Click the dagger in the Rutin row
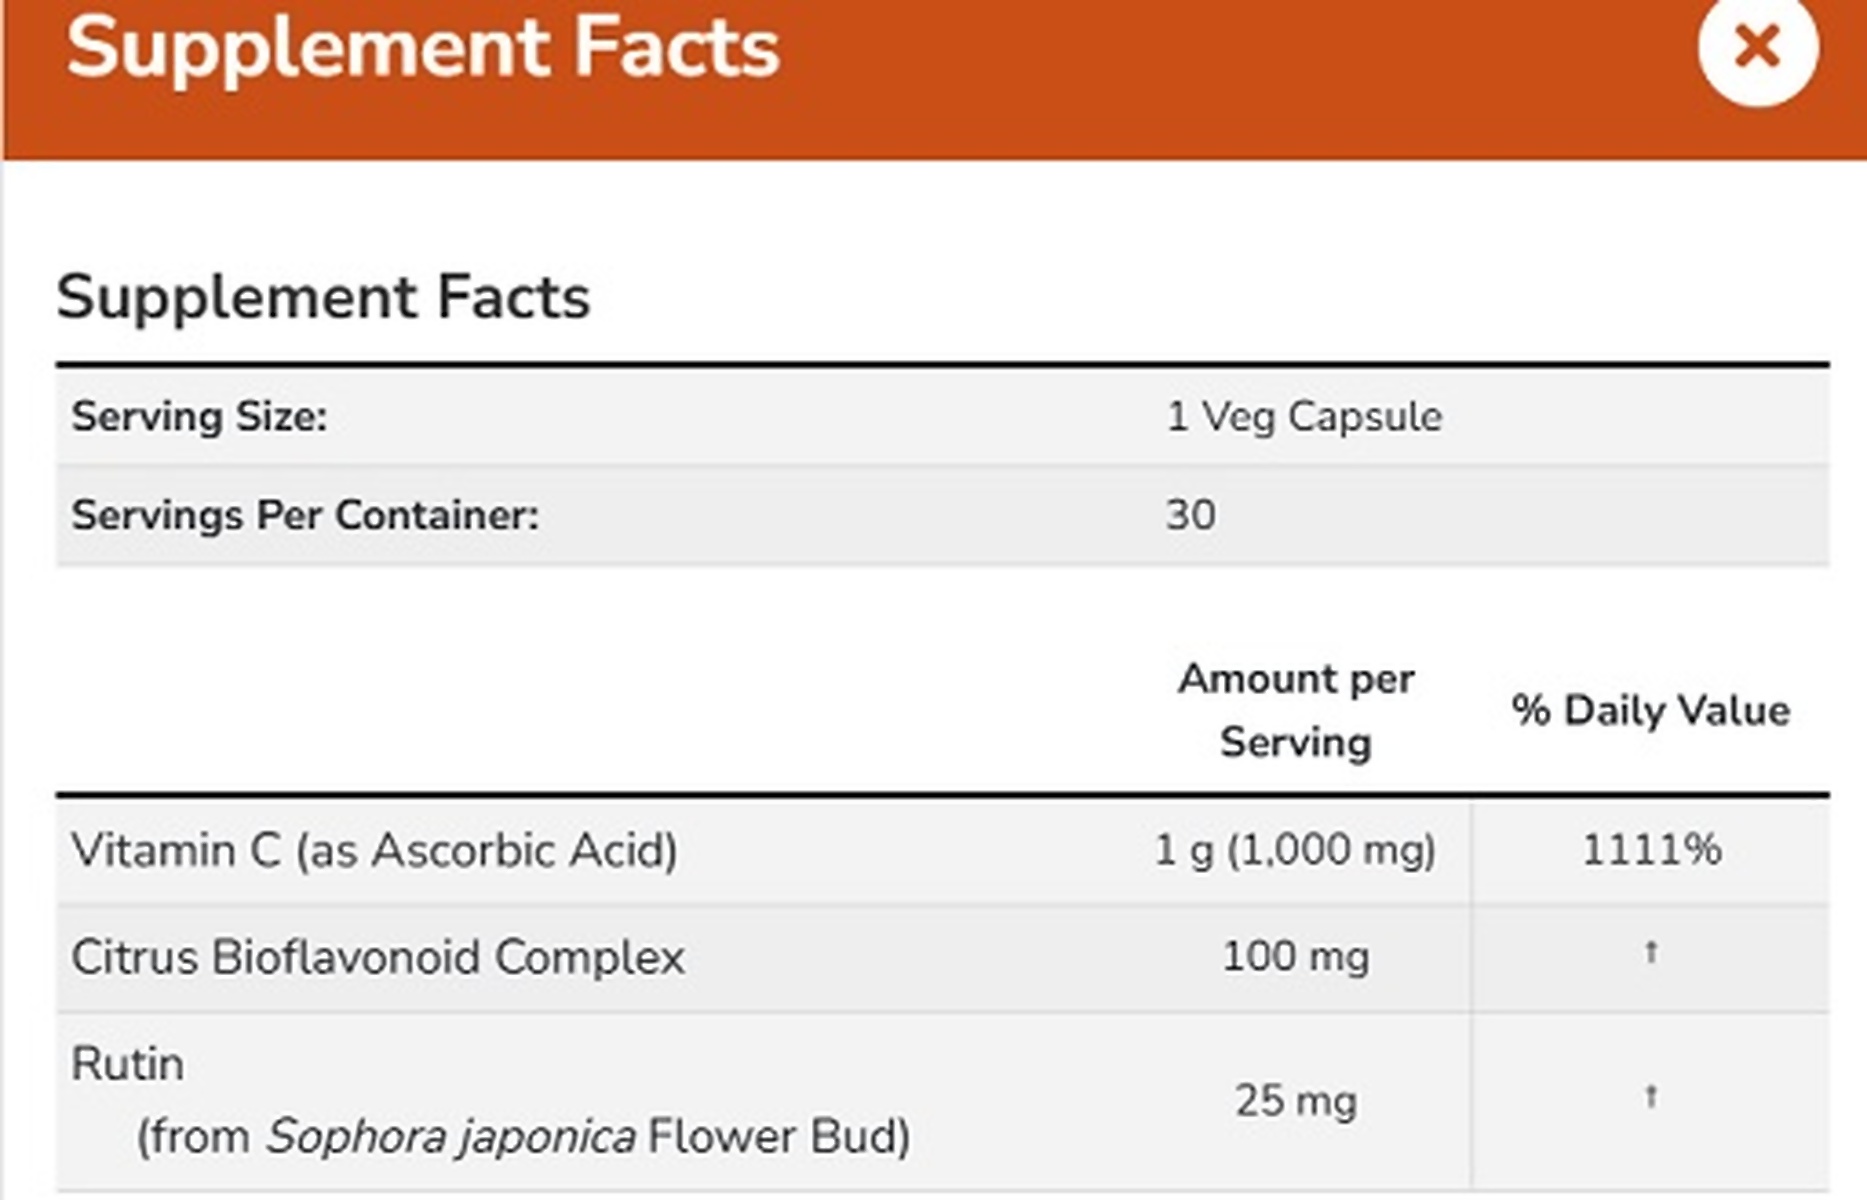Viewport: 1867px width, 1200px height. click(1651, 1097)
